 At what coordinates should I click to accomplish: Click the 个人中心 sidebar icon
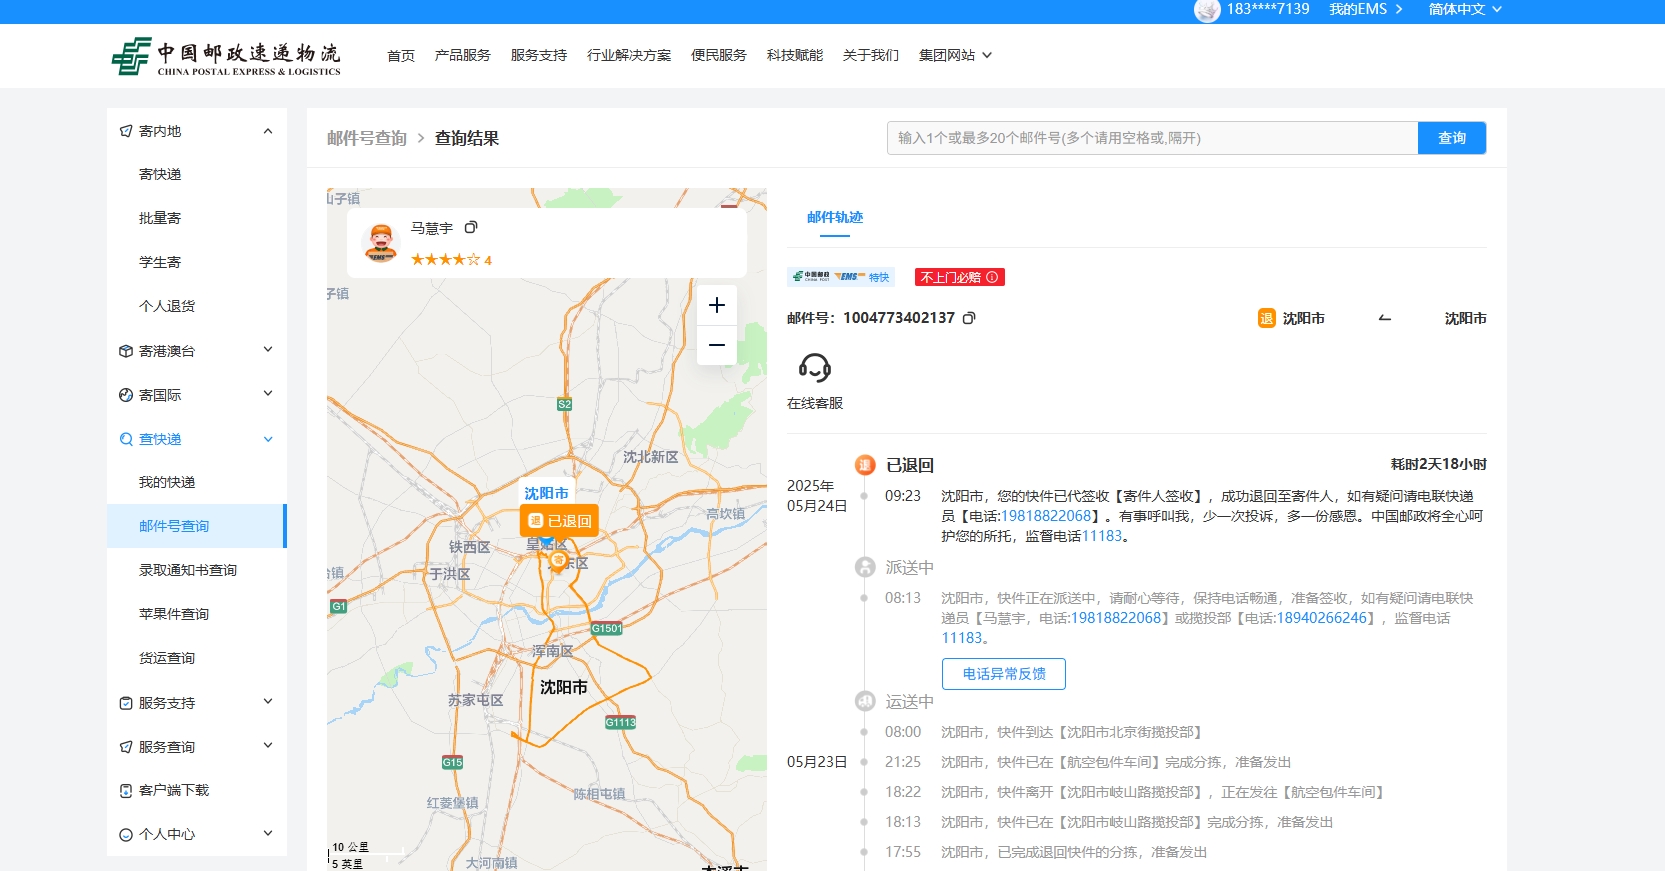click(x=126, y=834)
